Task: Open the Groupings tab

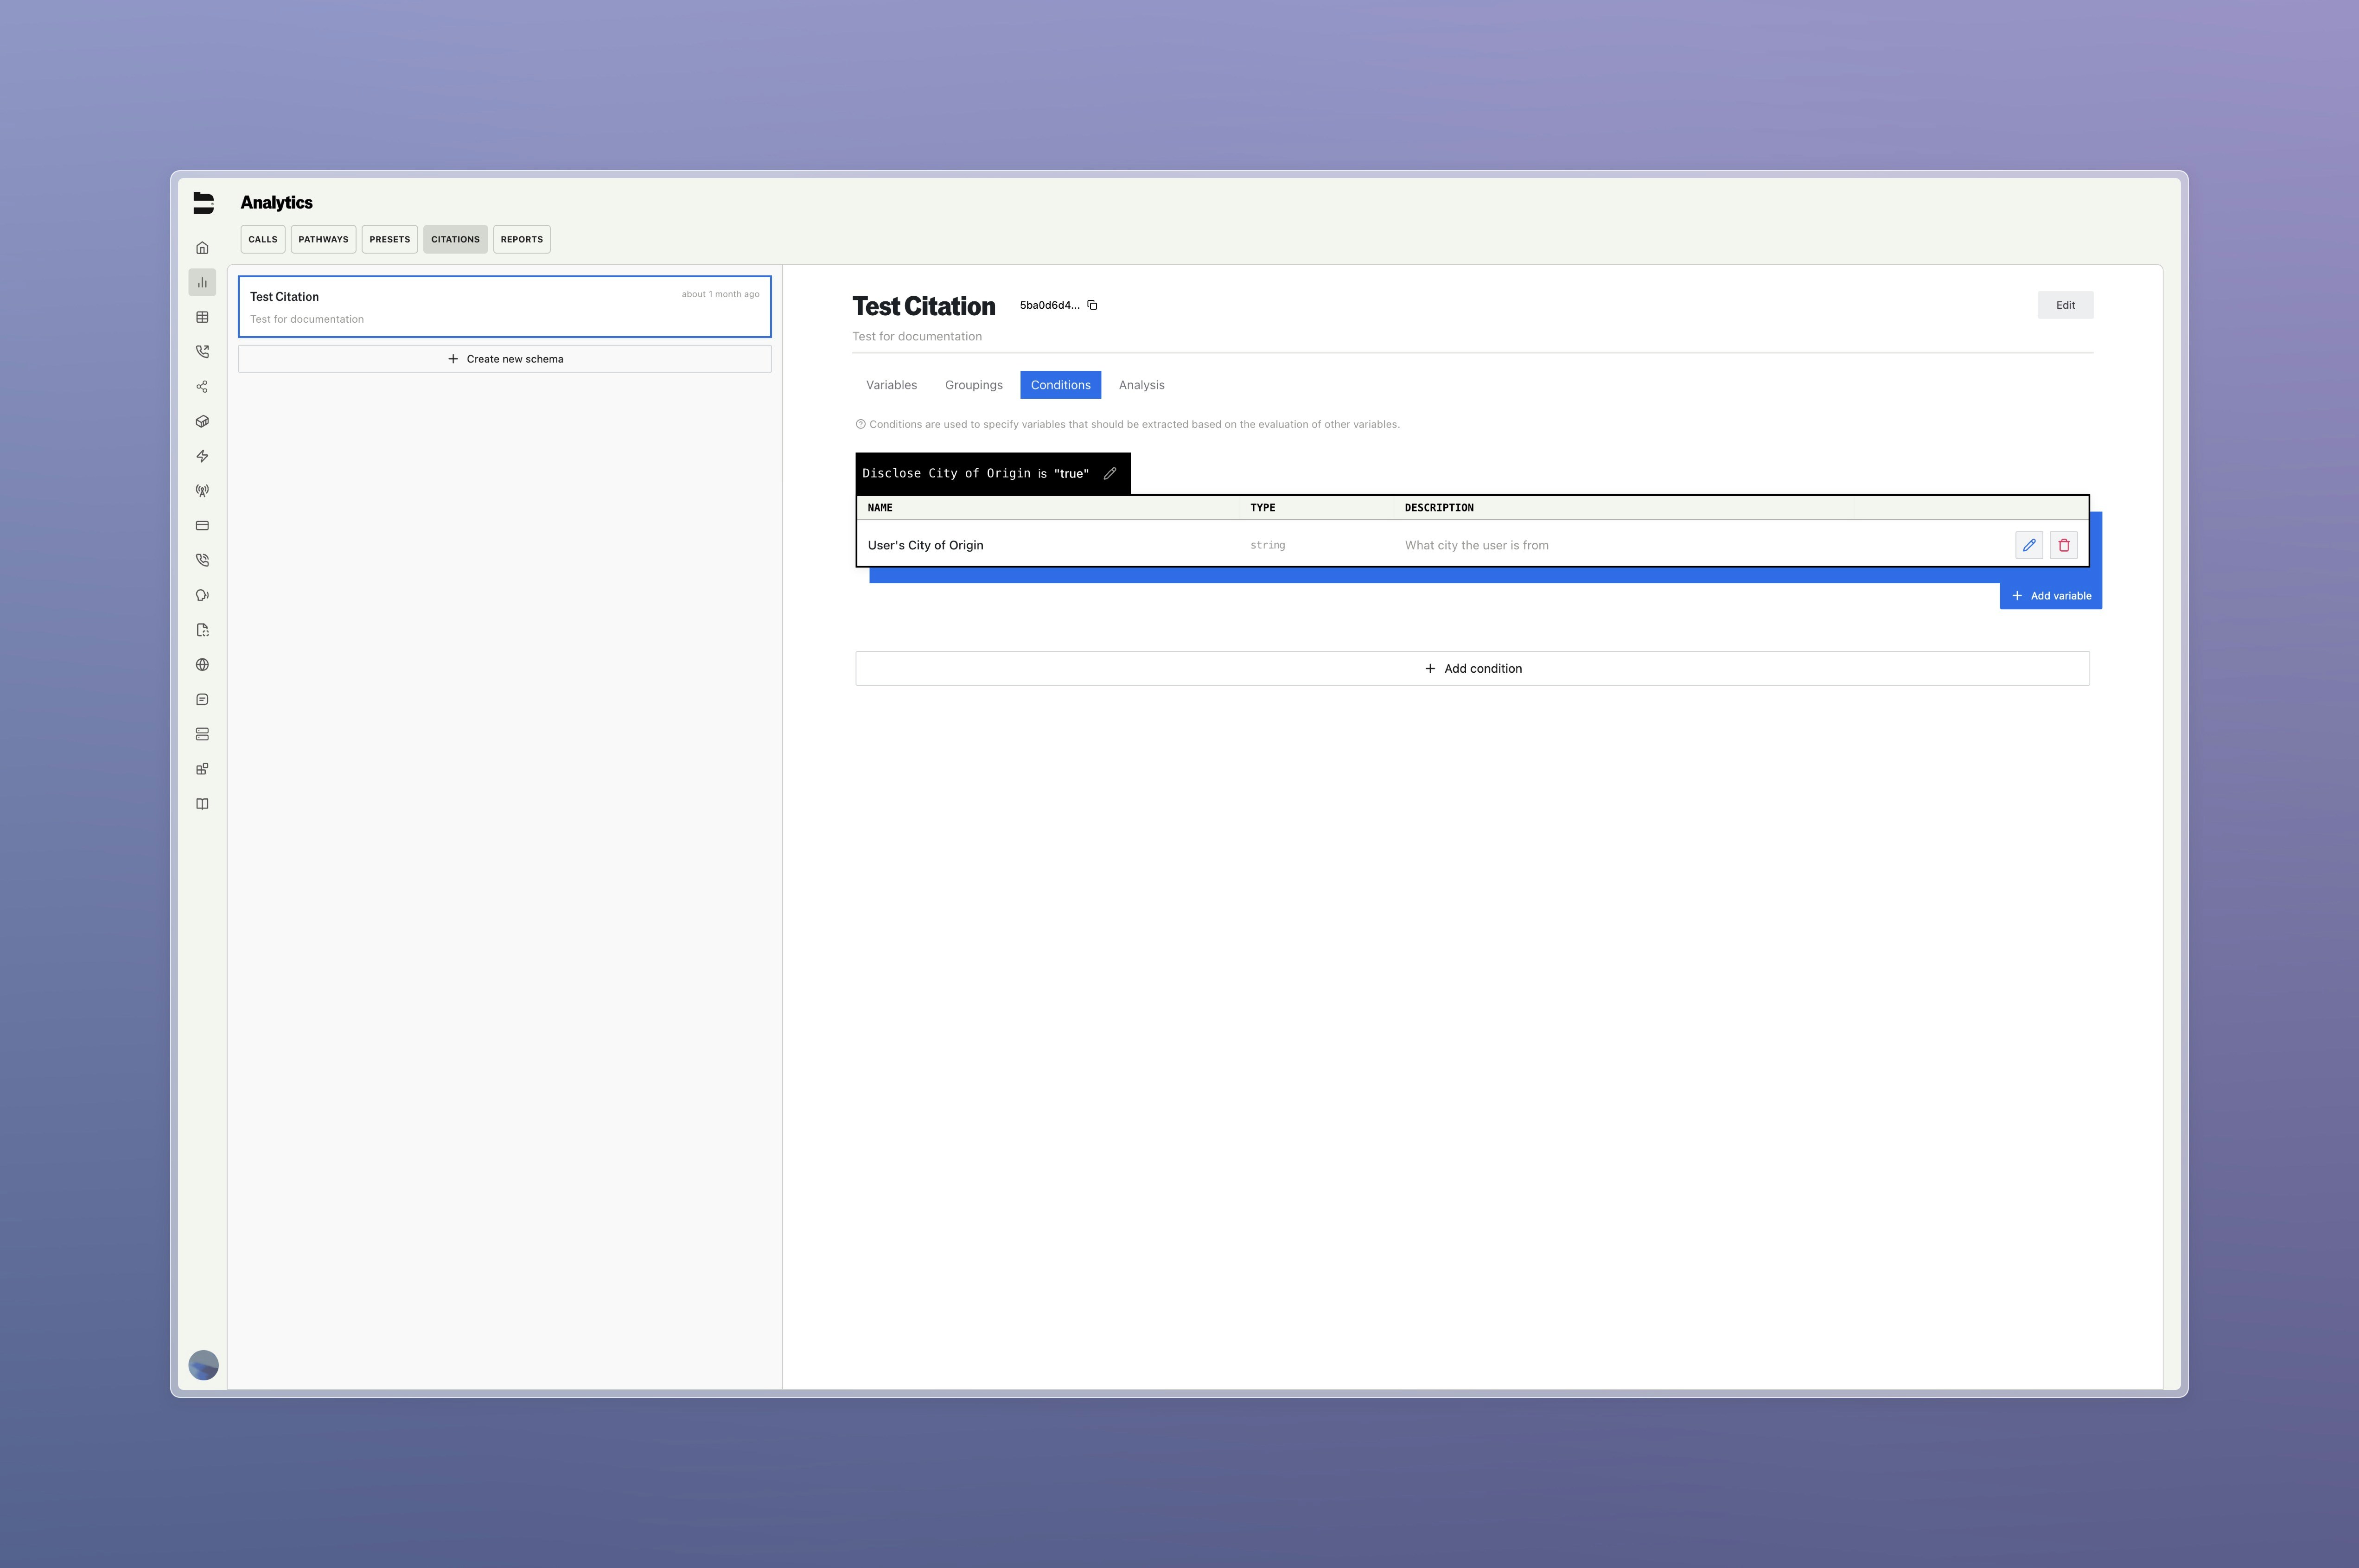Action: (x=973, y=385)
